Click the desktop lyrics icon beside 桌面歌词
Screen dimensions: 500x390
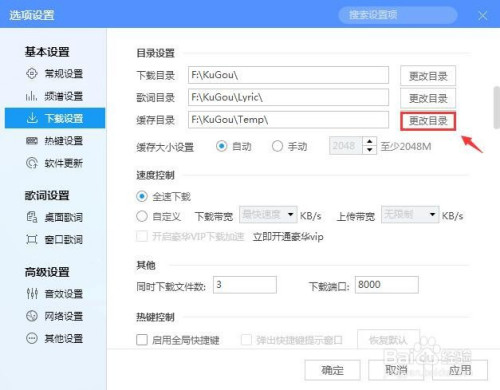pos(32,217)
